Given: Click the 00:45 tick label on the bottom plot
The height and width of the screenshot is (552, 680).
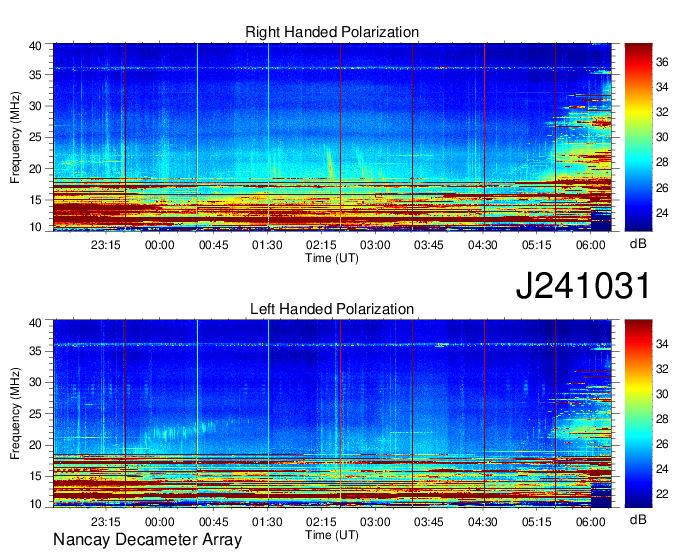Looking at the screenshot, I should (x=213, y=522).
